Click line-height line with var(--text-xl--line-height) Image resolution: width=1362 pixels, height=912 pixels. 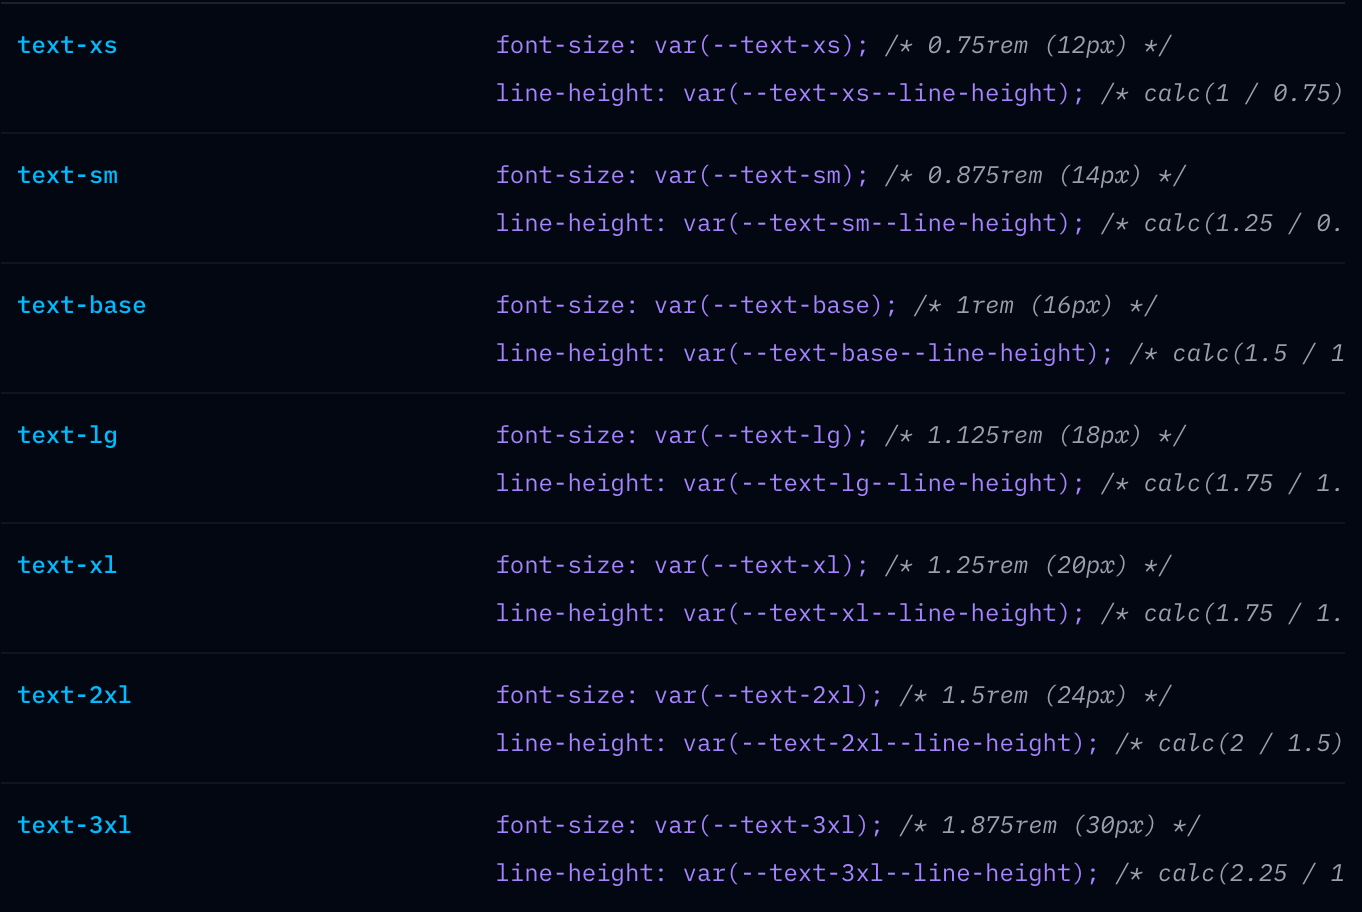pos(919,614)
